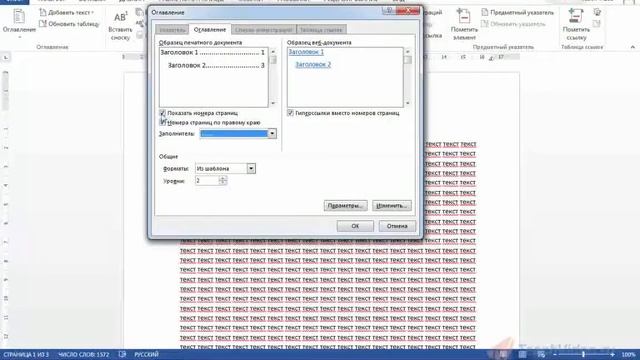
Task: Click the proofing book icon in status bar
Action: pyautogui.click(x=122, y=354)
